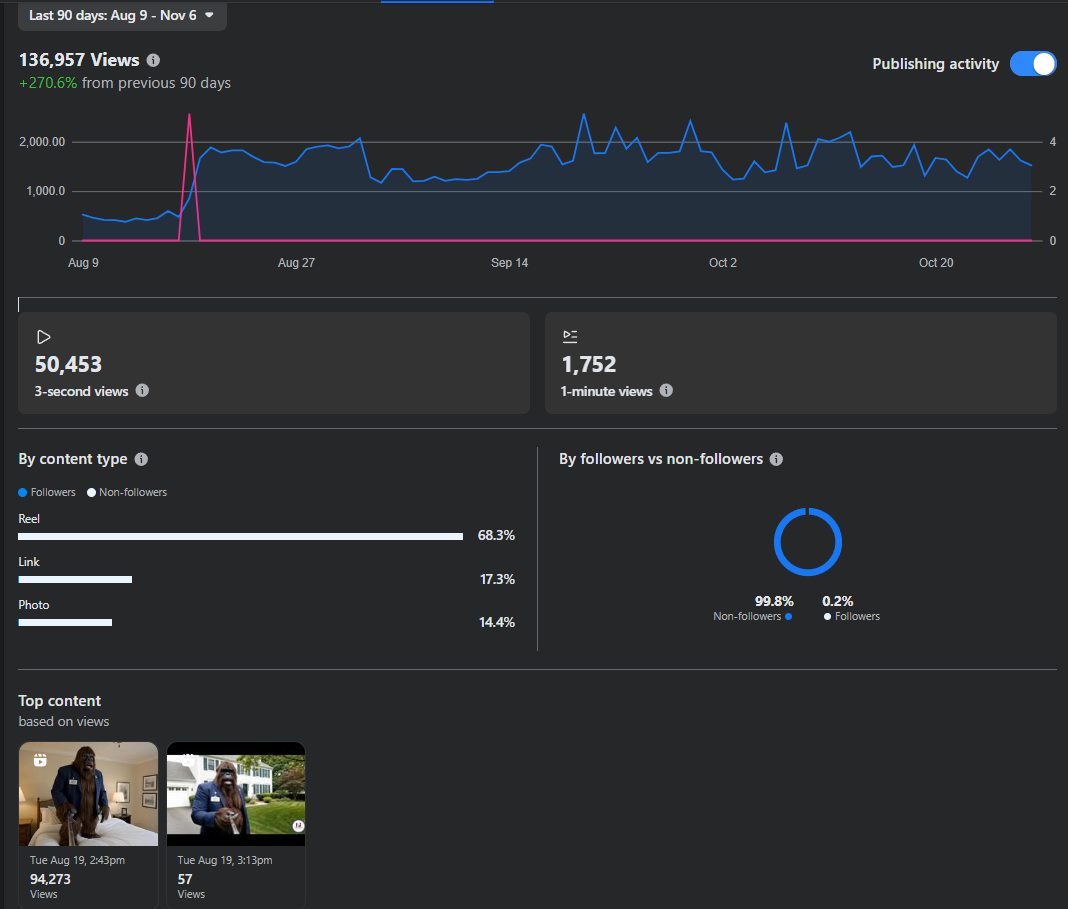The width and height of the screenshot is (1068, 909).
Task: Click the 1-minute views card
Action: coord(800,363)
